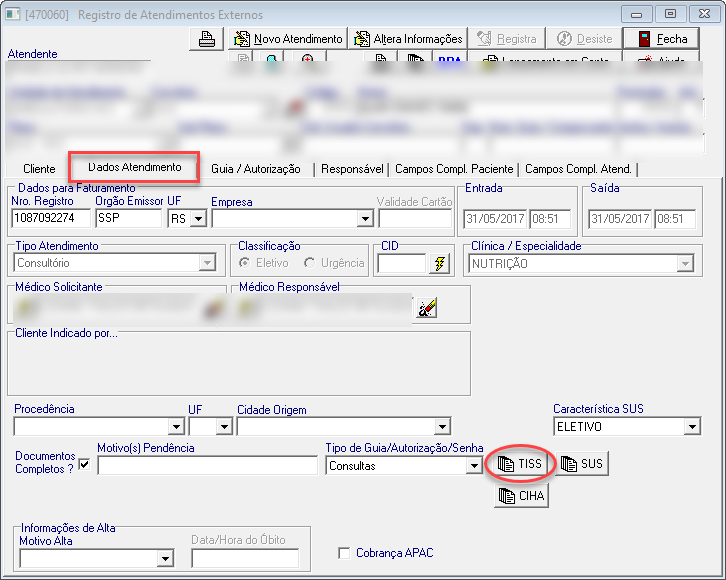The width and height of the screenshot is (726, 580).
Task: Click Altera Informações button
Action: click(x=408, y=39)
